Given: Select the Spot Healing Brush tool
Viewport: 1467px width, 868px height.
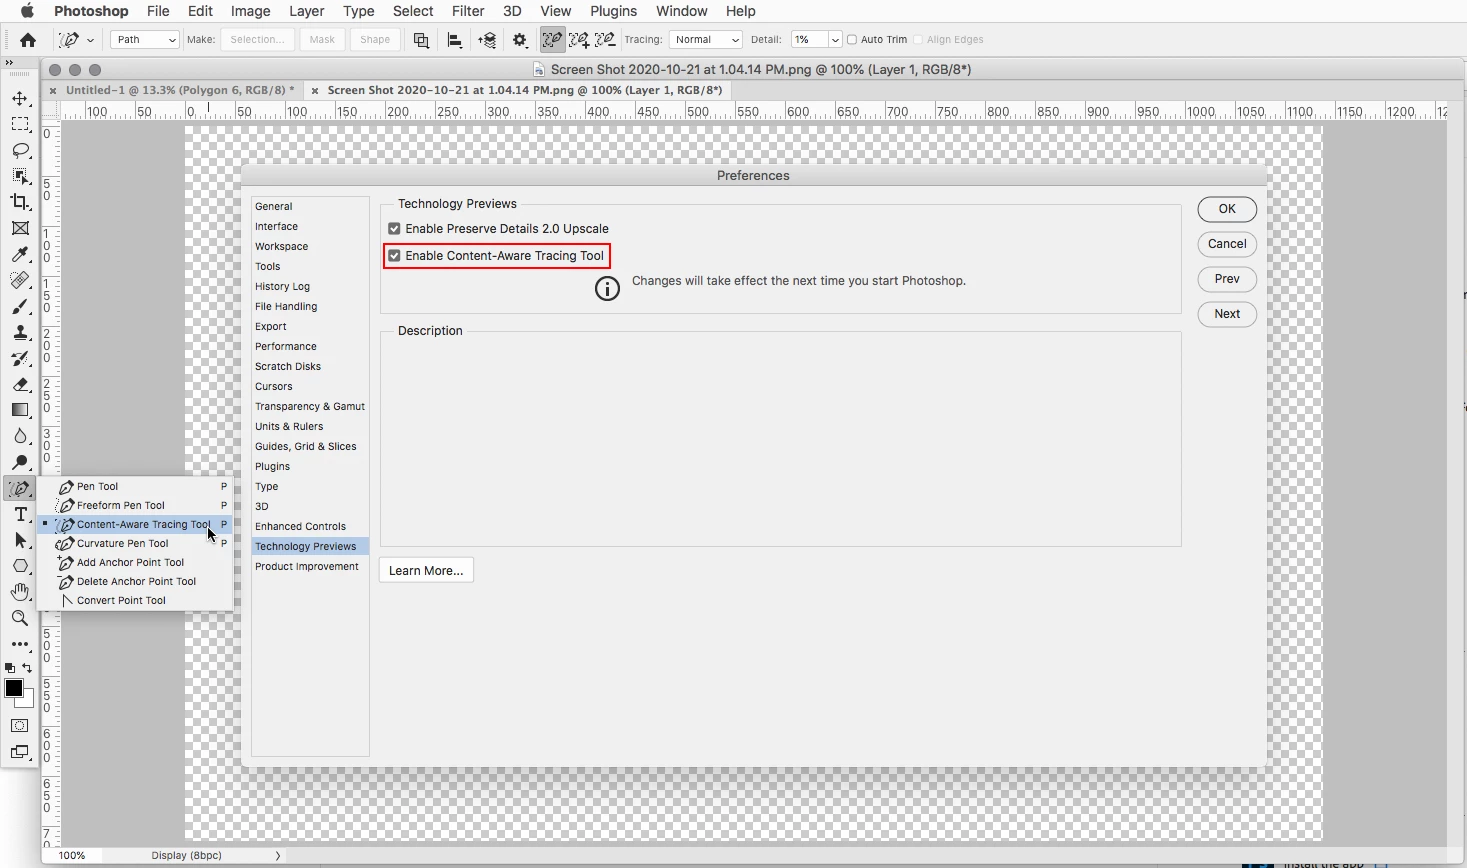Looking at the screenshot, I should [20, 281].
